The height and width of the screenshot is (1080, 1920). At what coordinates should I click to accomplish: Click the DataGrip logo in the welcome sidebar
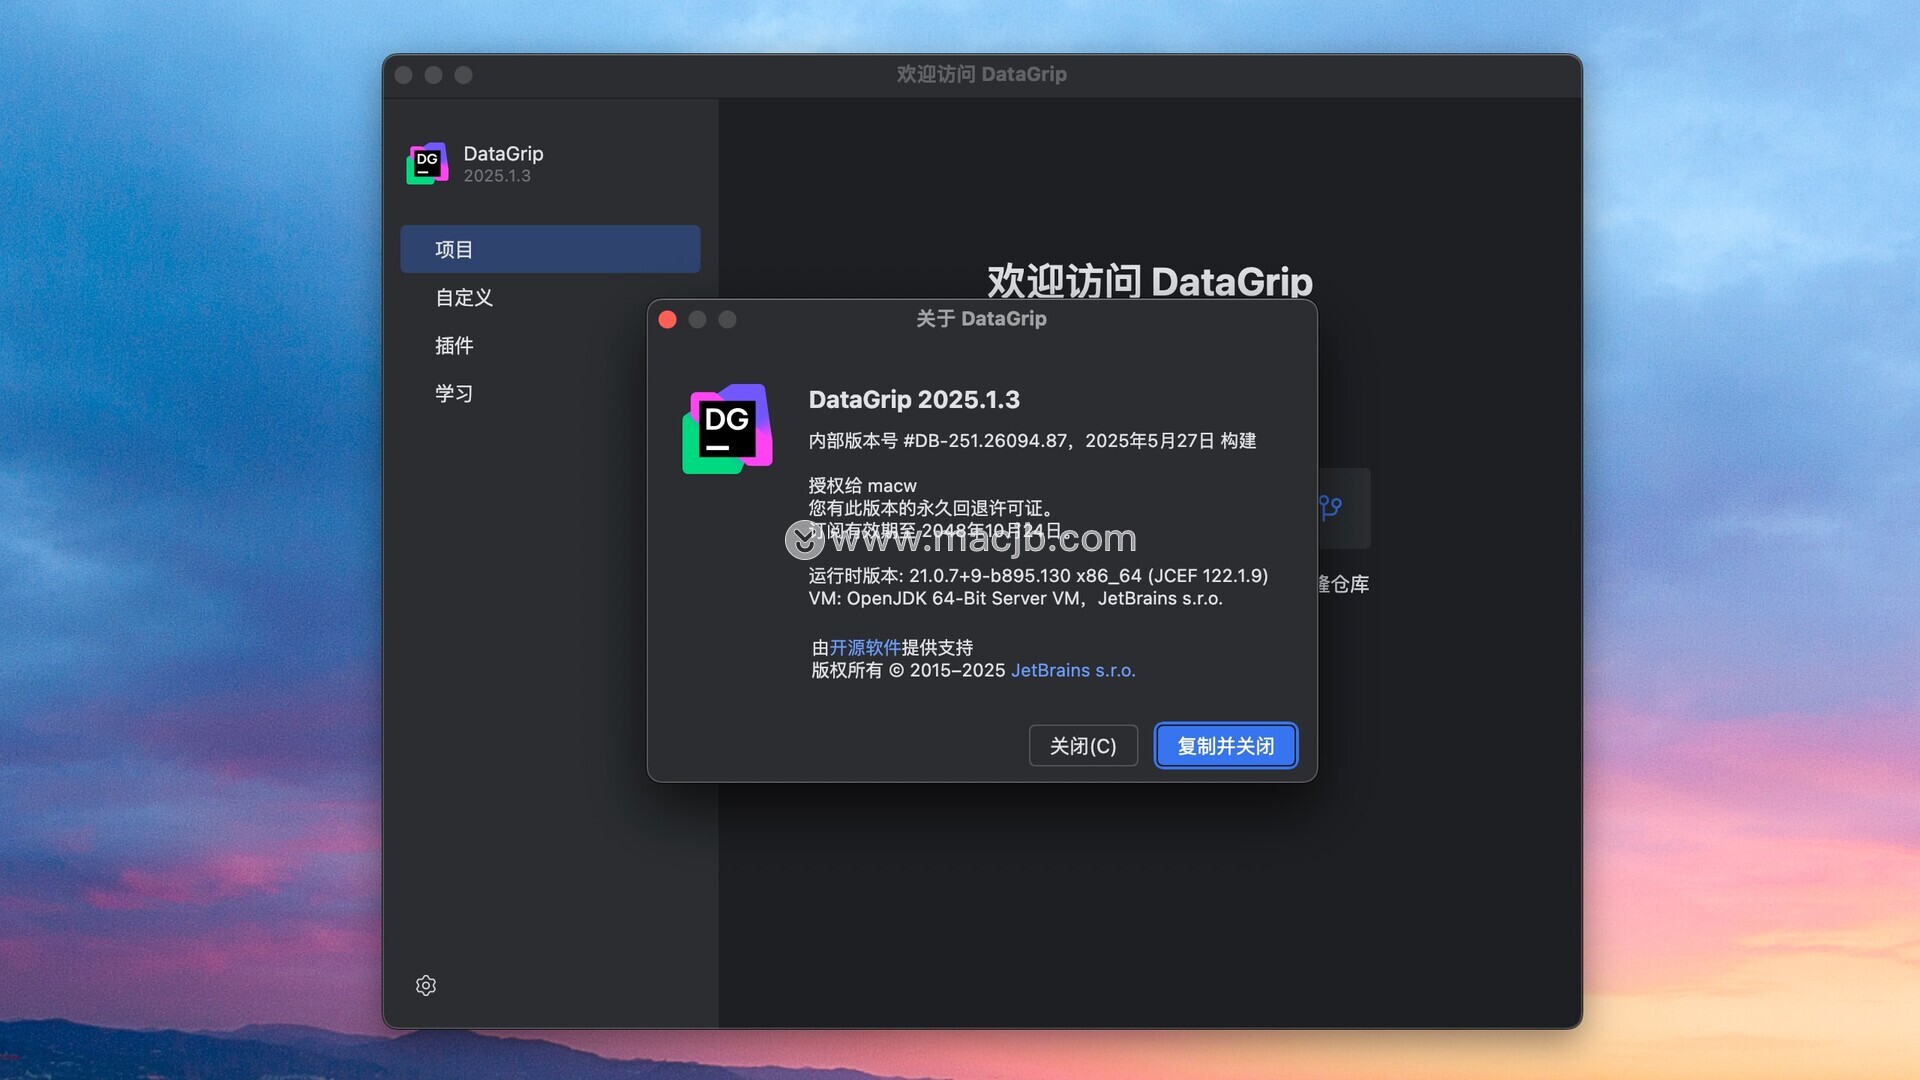point(427,164)
